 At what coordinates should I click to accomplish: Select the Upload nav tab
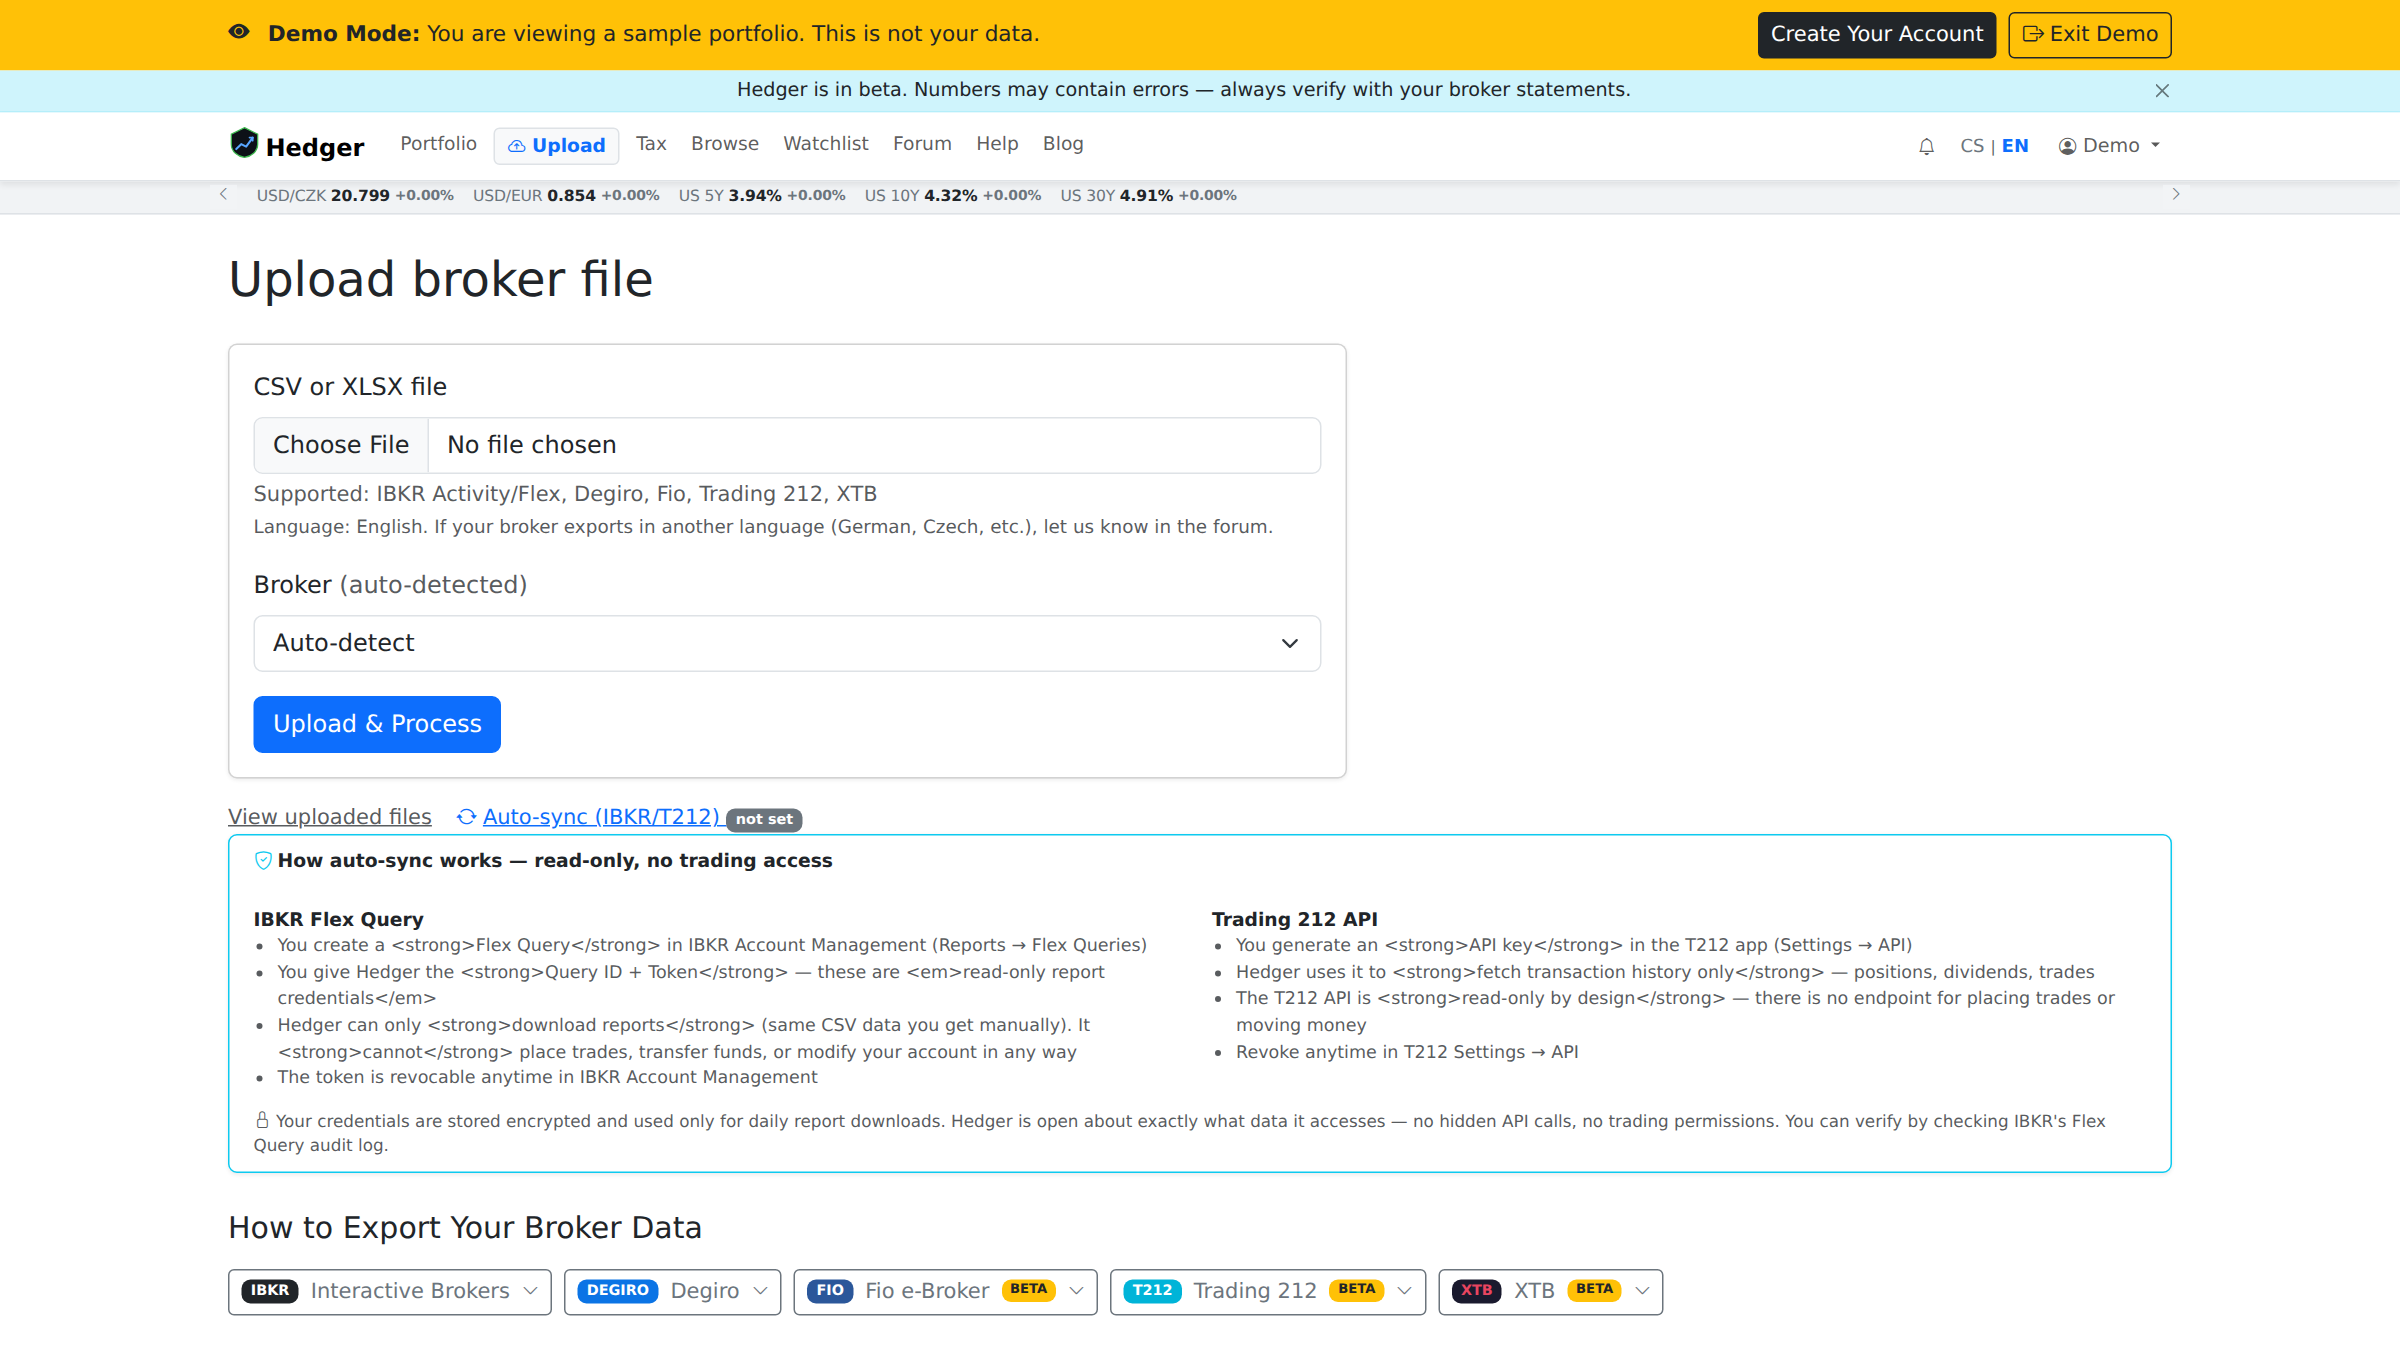pyautogui.click(x=556, y=146)
